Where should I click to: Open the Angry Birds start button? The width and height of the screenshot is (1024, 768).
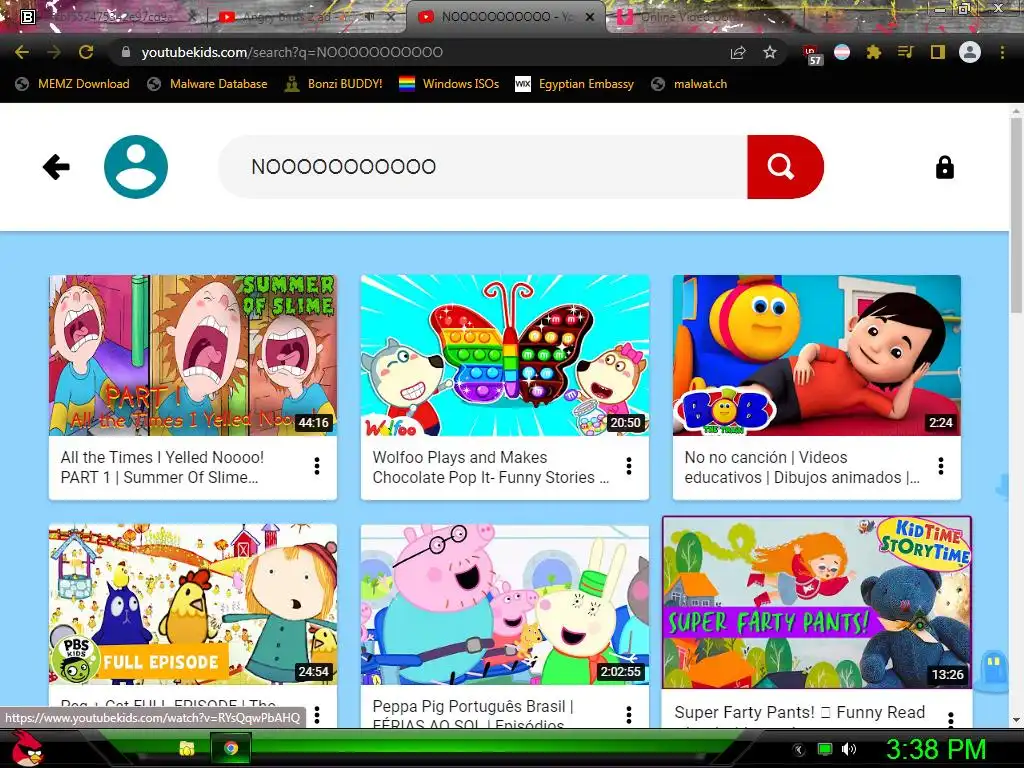[27, 748]
